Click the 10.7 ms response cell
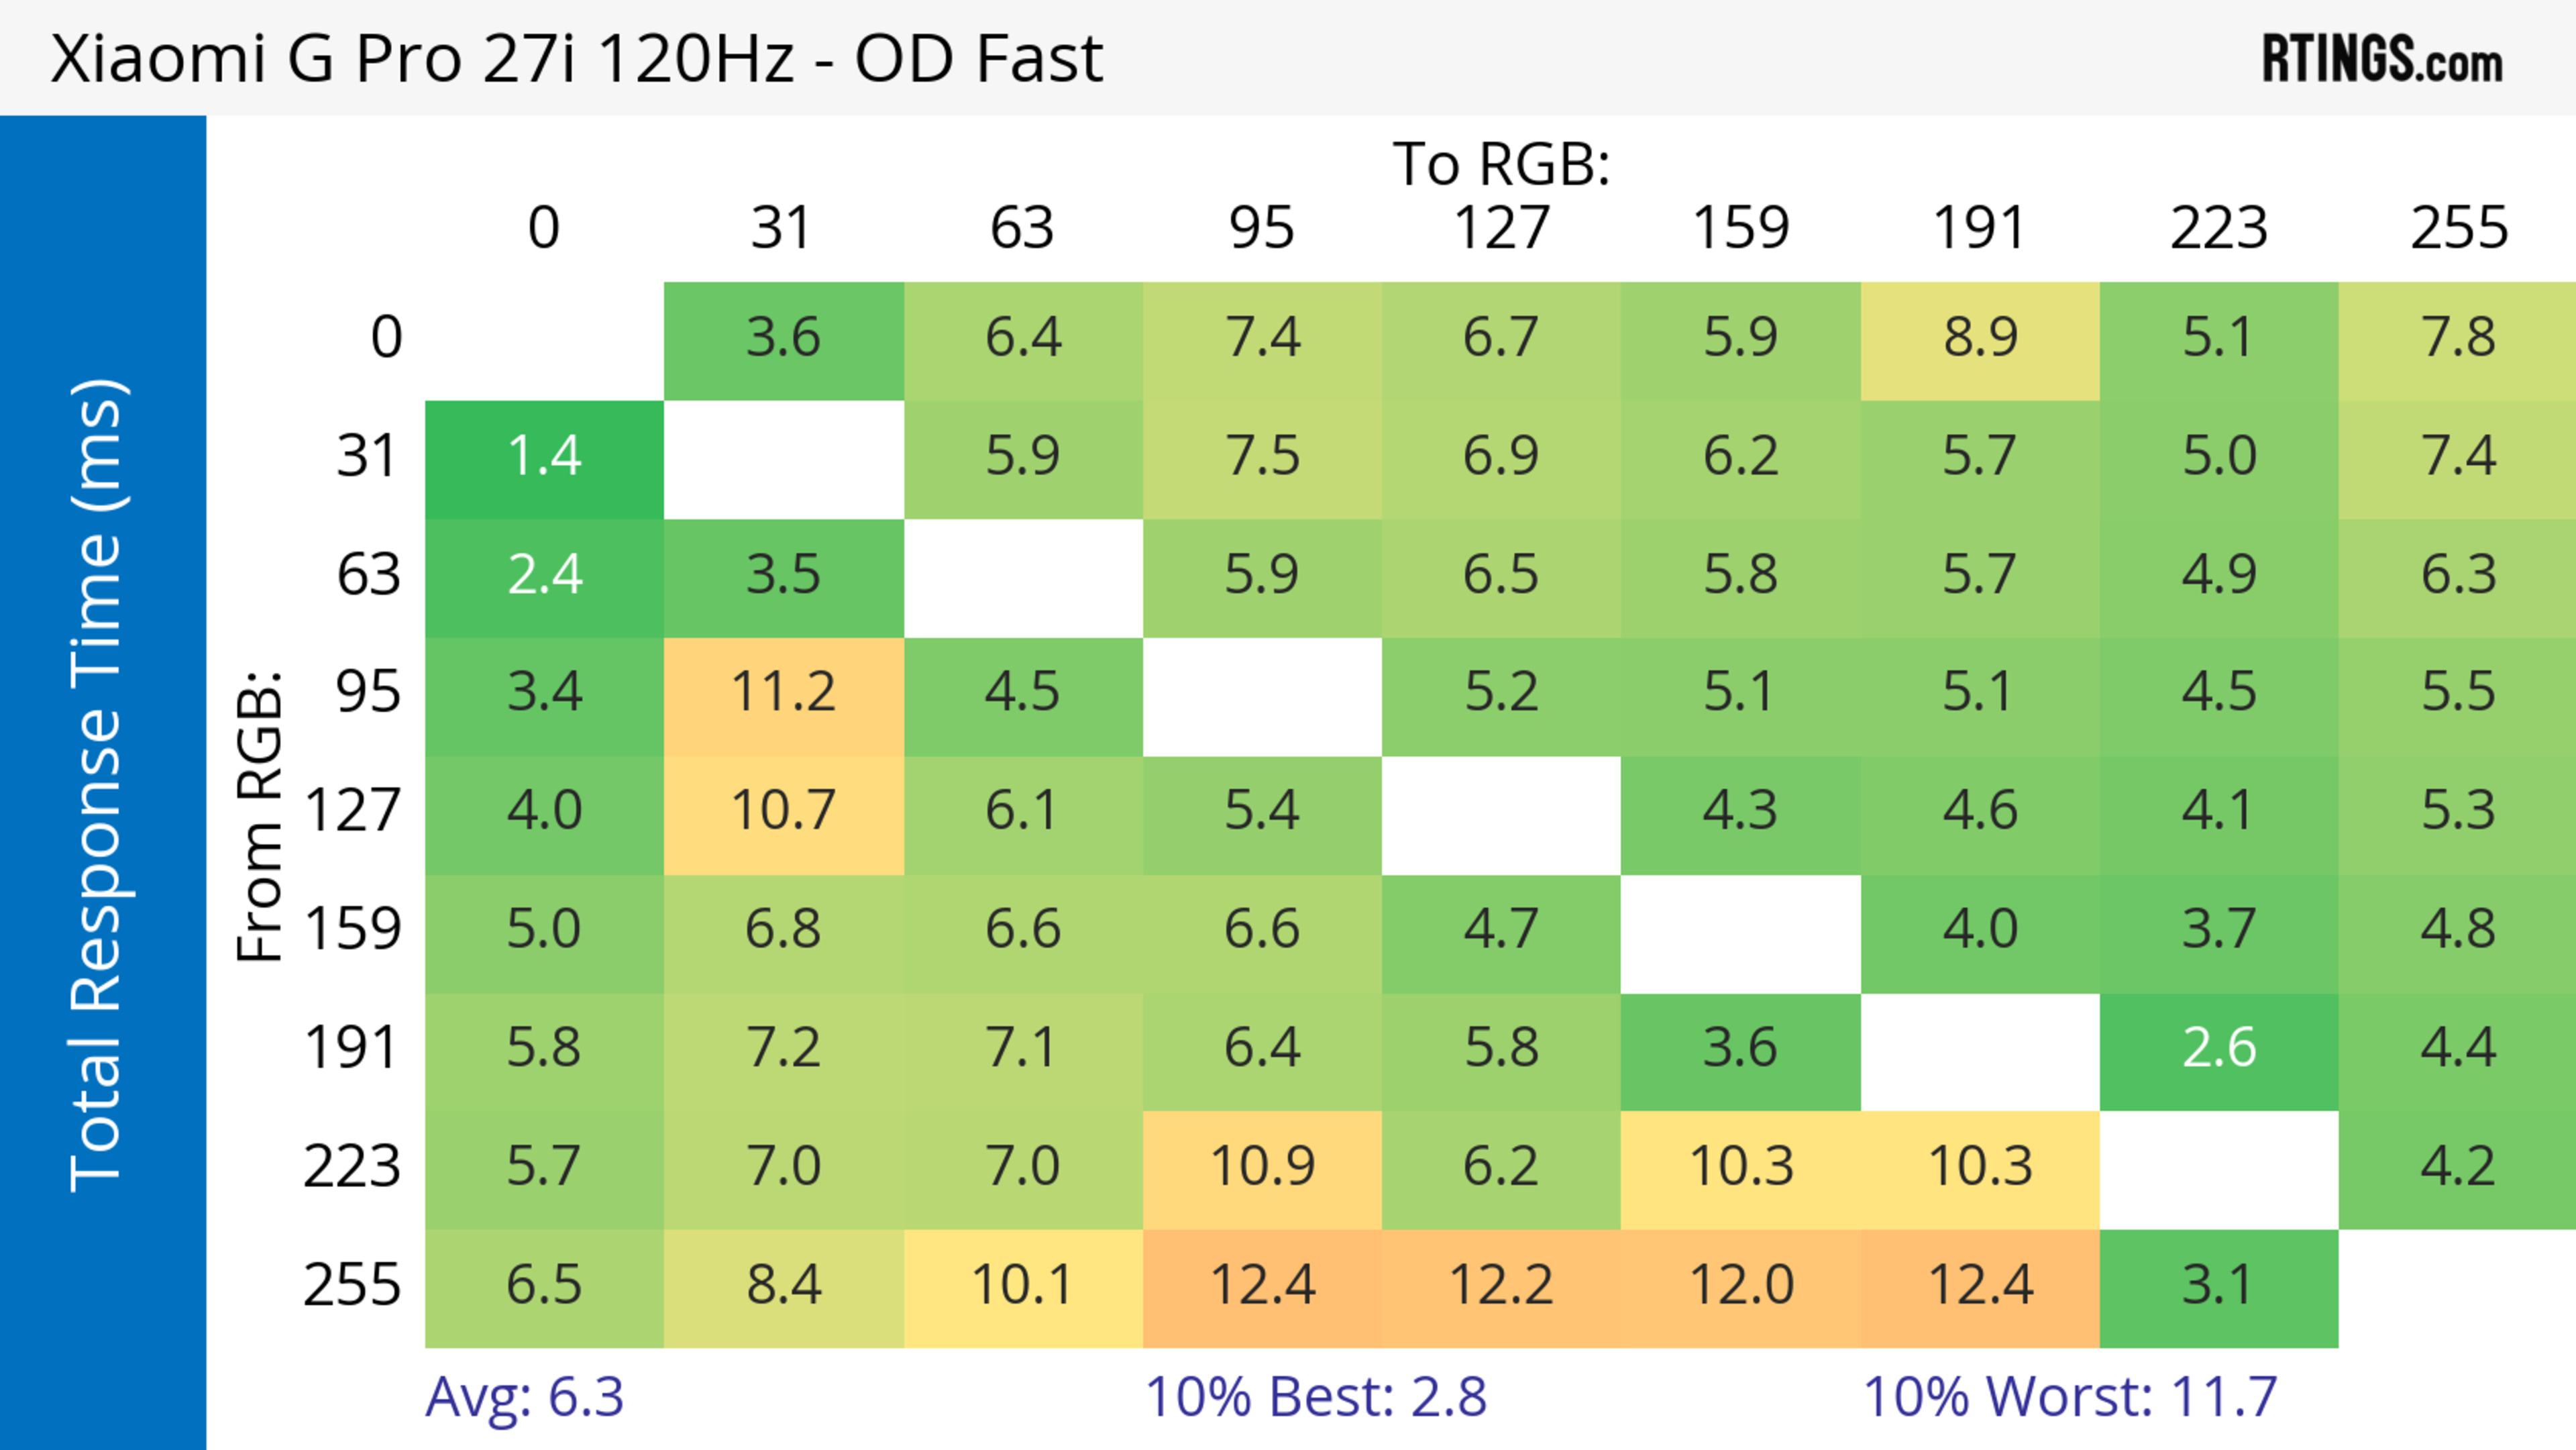The image size is (2576, 1450). coord(783,811)
